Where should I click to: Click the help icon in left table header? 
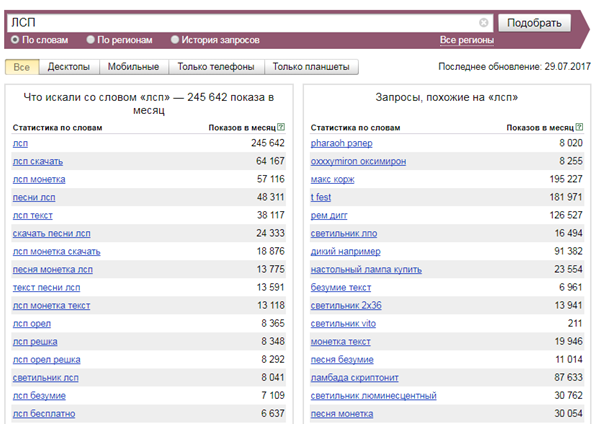(281, 127)
